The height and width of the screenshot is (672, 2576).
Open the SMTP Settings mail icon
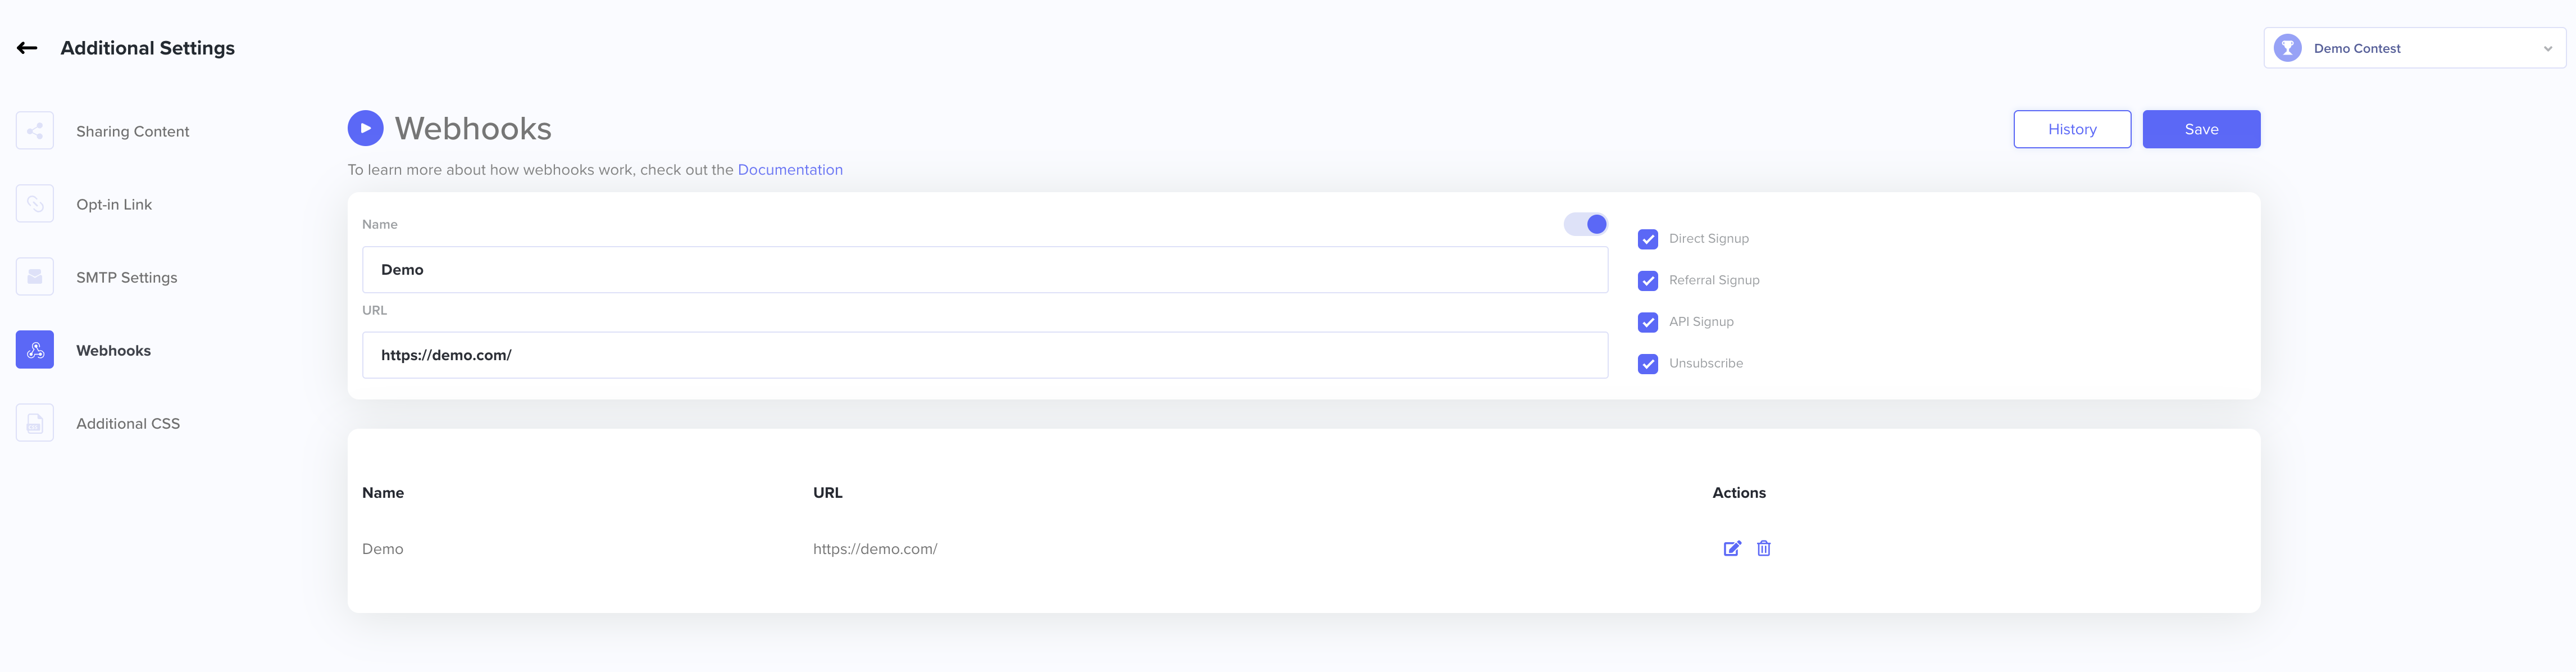coord(35,277)
